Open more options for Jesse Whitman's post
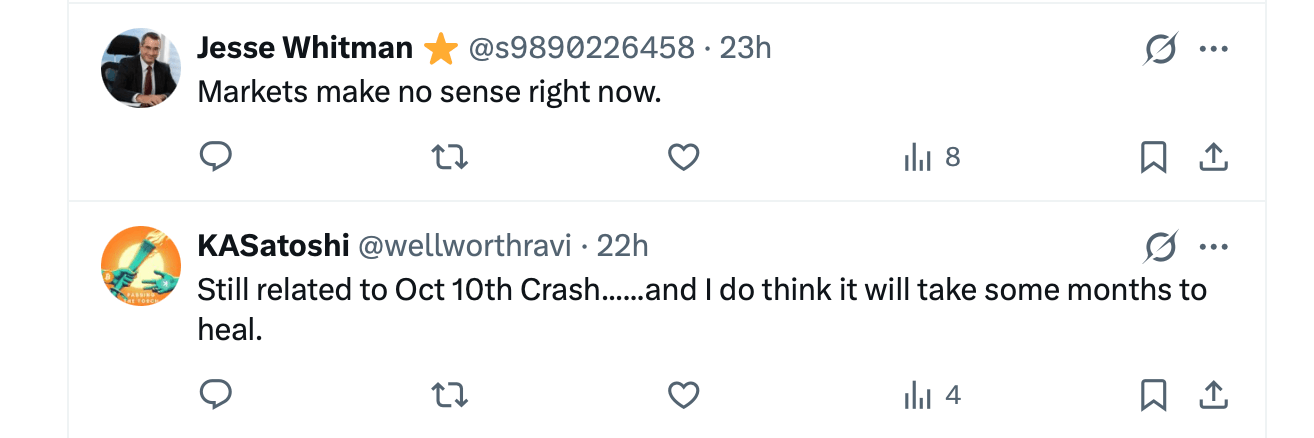Screen dimensions: 1314x438 [1213, 49]
